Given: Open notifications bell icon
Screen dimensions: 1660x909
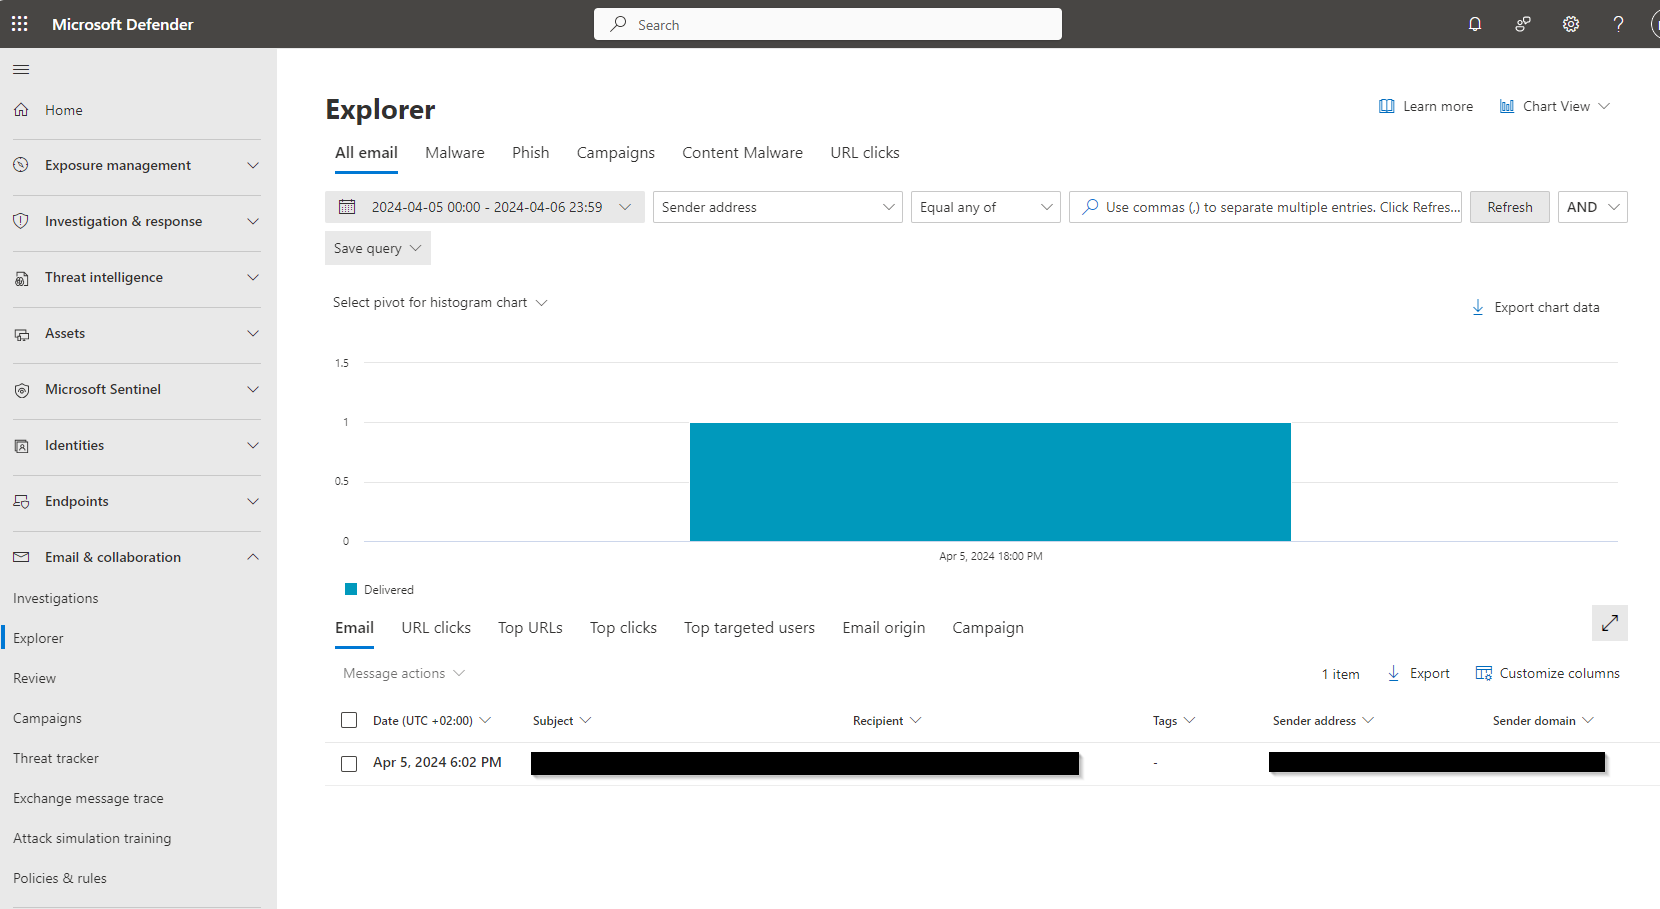Looking at the screenshot, I should tap(1475, 24).
